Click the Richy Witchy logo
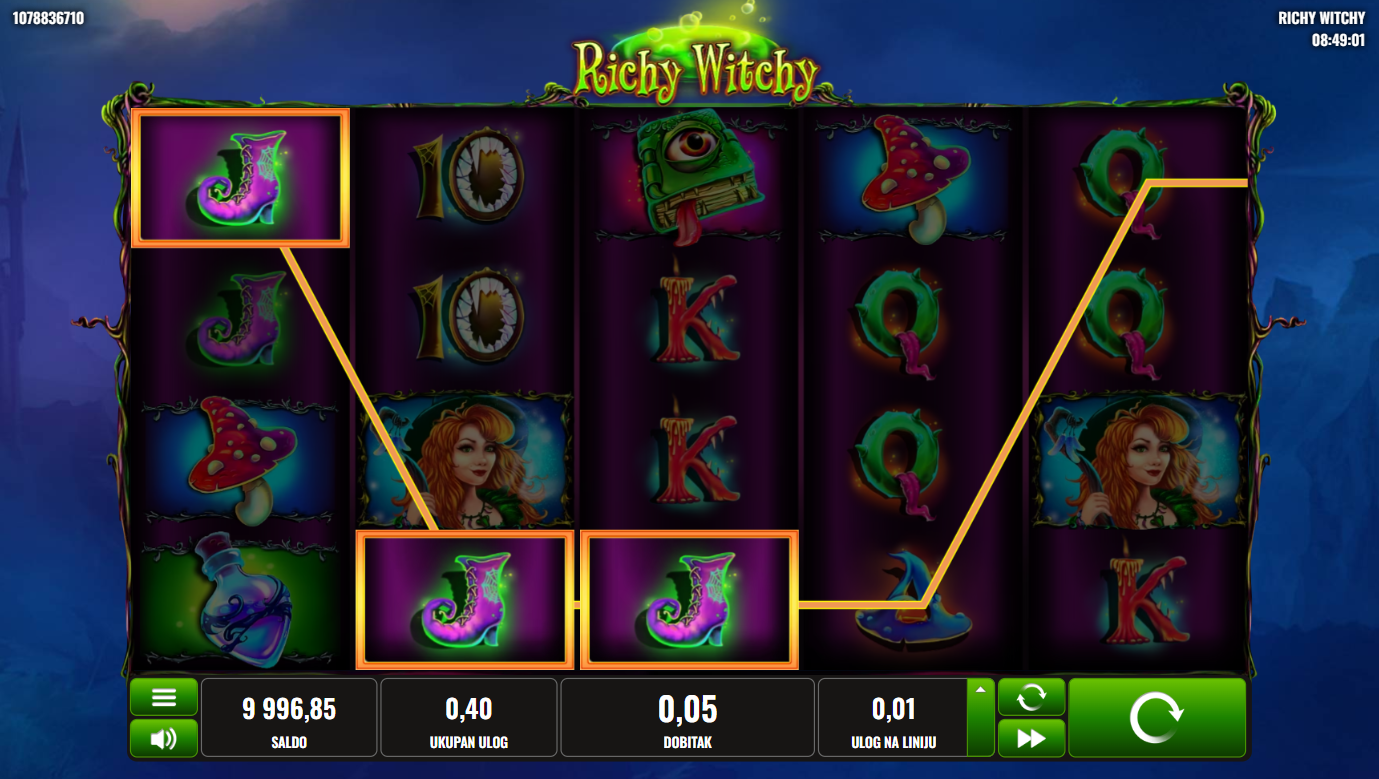Viewport: 1379px width, 779px height. tap(694, 68)
